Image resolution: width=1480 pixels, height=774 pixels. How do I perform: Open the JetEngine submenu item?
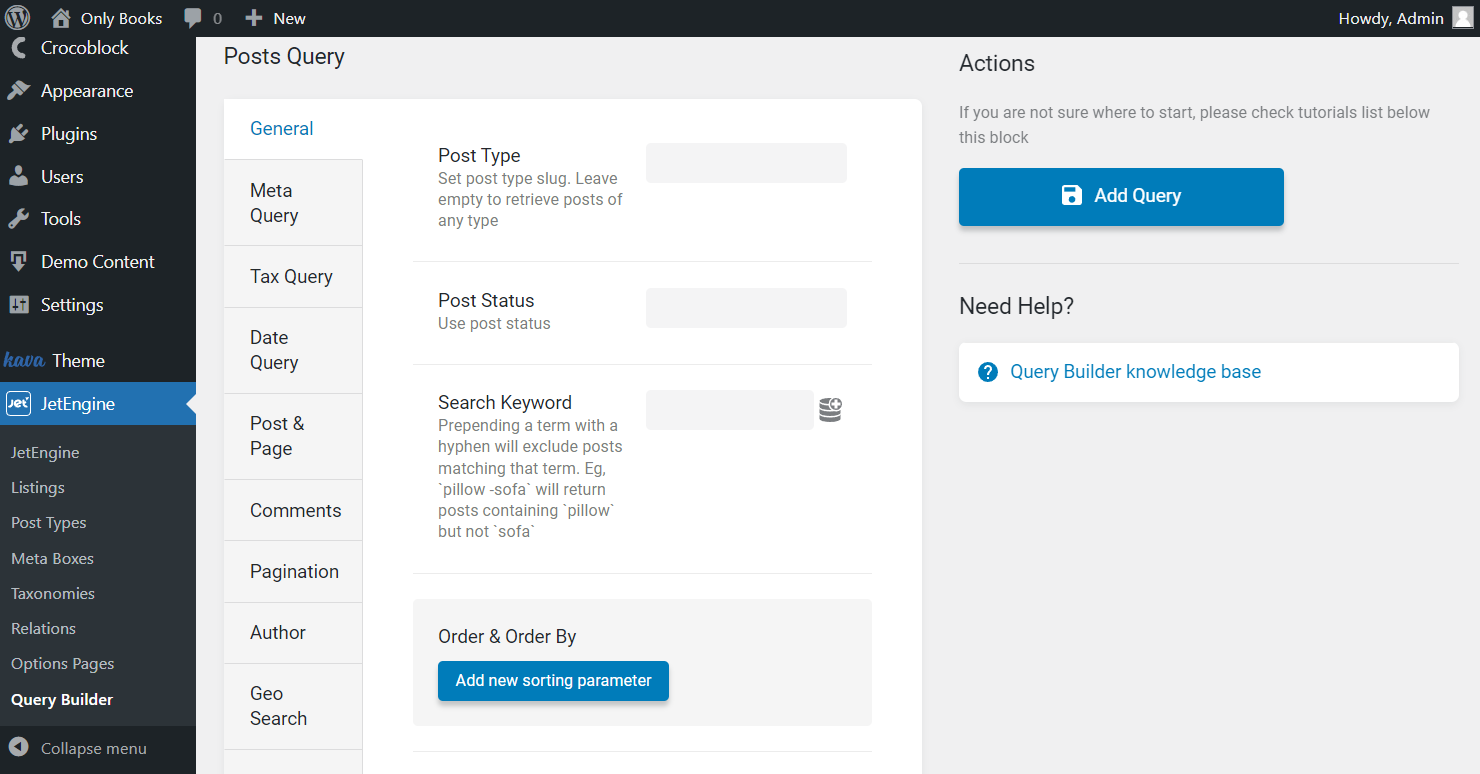point(45,453)
